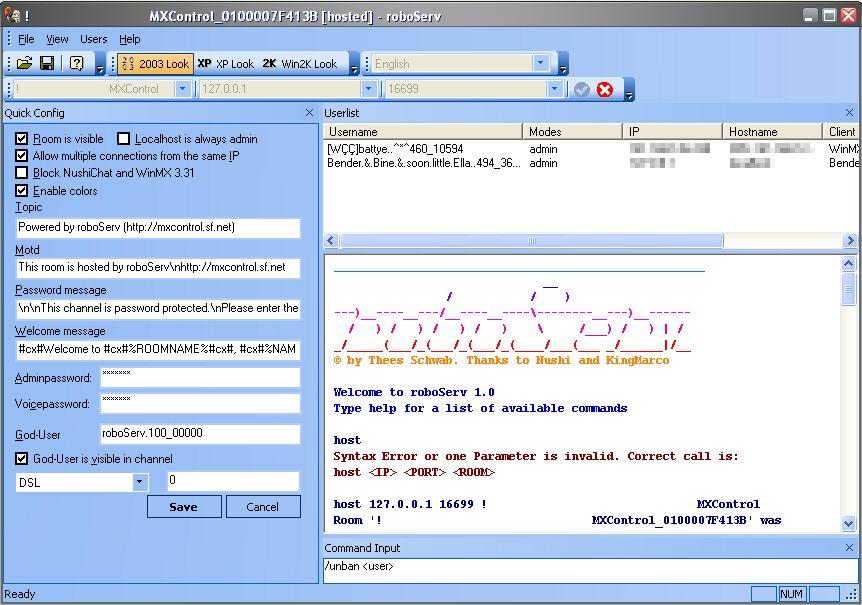Open file with folder icon in toolbar
This screenshot has width=862, height=605.
click(24, 63)
